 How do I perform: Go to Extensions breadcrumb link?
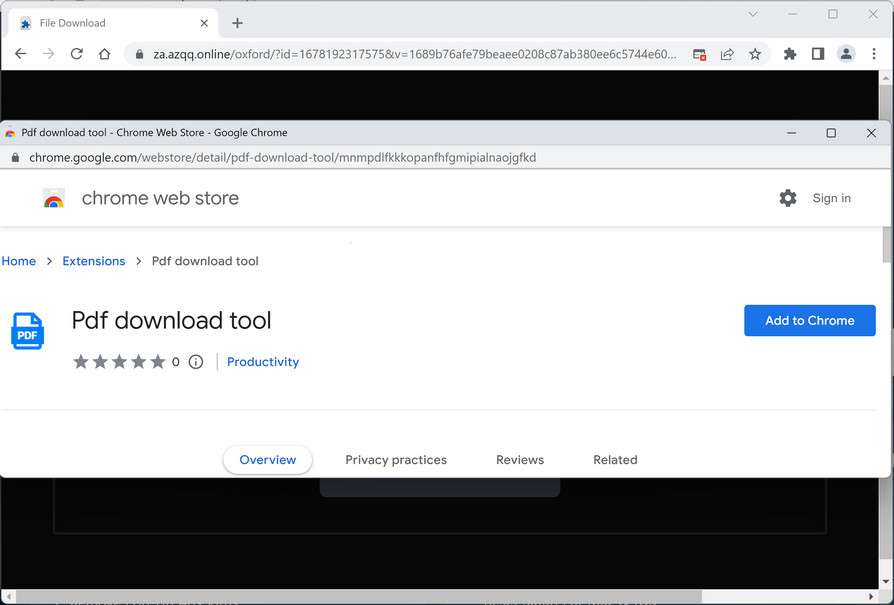(94, 261)
